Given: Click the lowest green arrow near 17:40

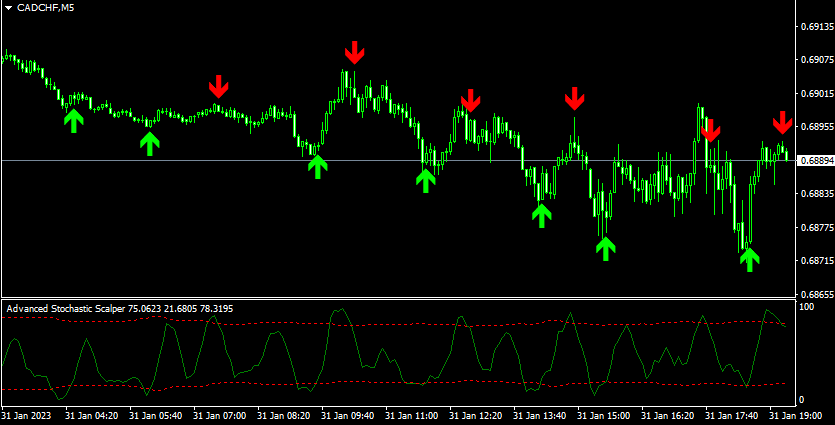Looking at the screenshot, I should (749, 259).
